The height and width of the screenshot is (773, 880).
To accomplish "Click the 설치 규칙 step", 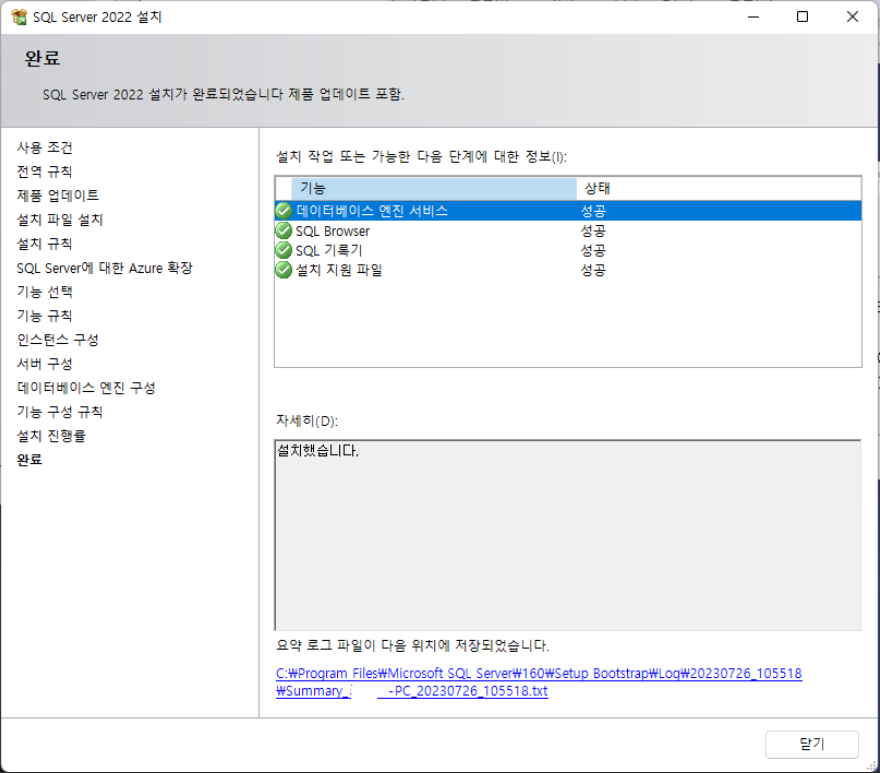I will click(x=44, y=244).
